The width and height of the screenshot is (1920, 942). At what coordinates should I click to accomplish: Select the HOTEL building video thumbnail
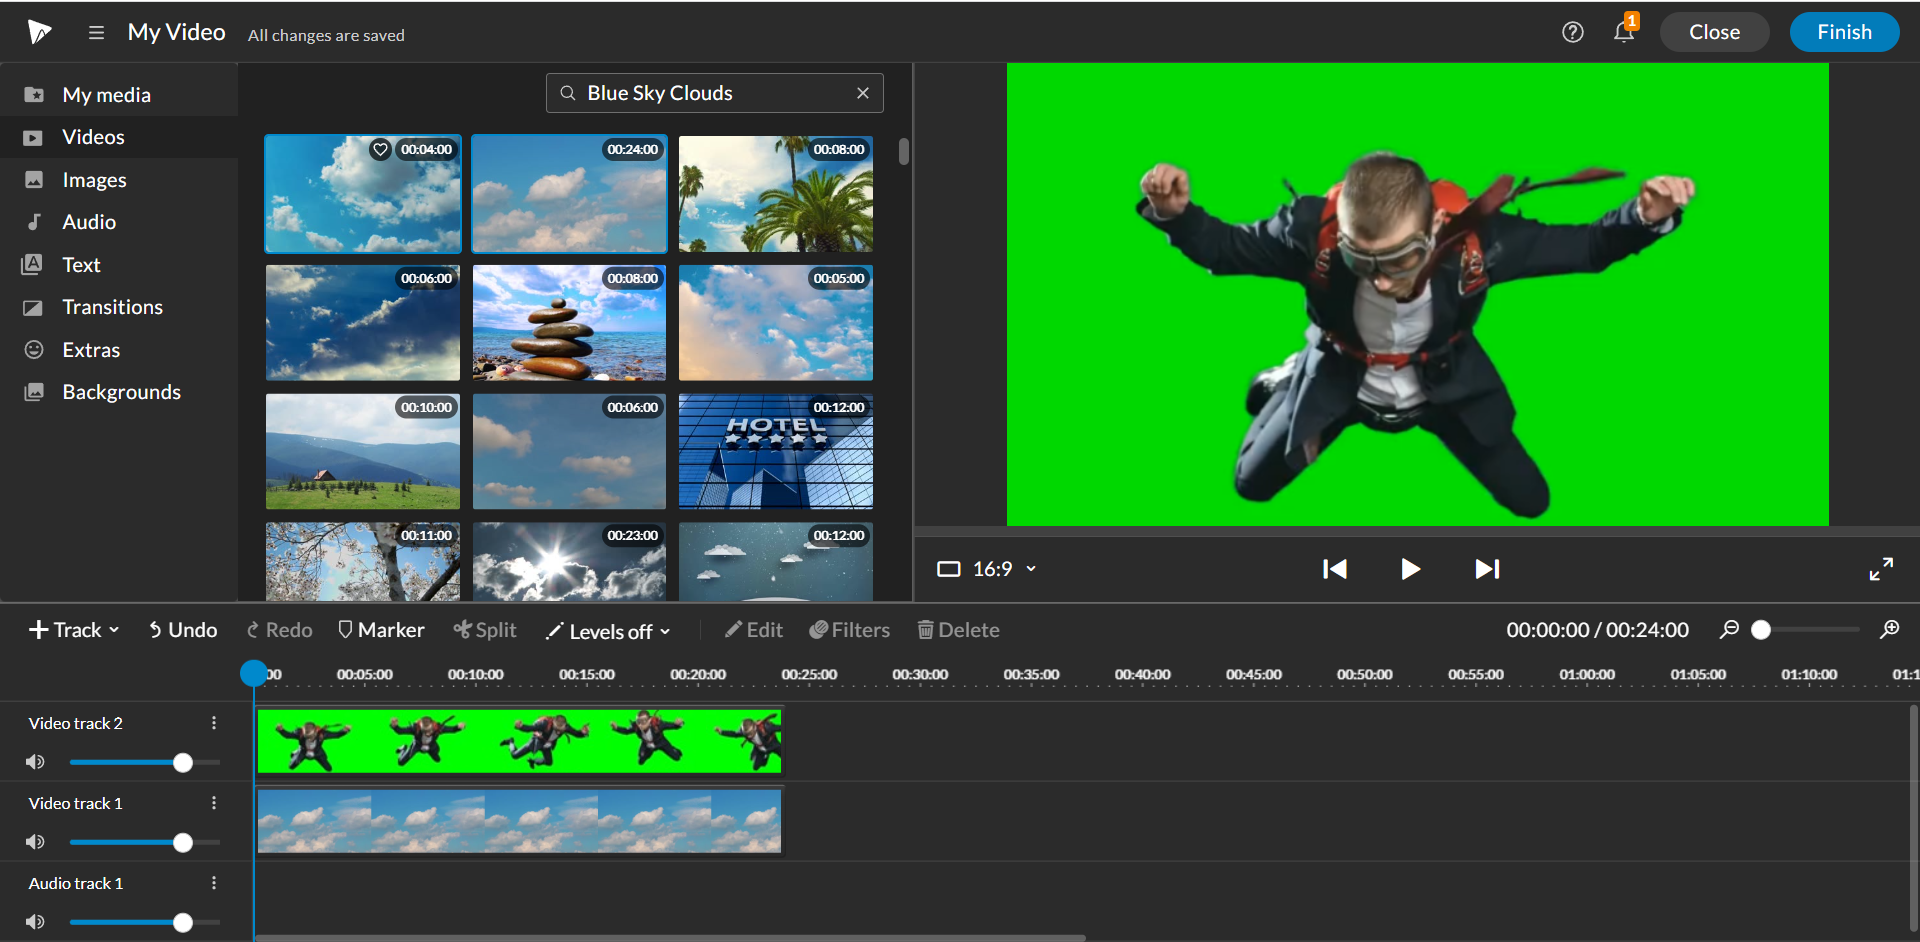point(775,452)
